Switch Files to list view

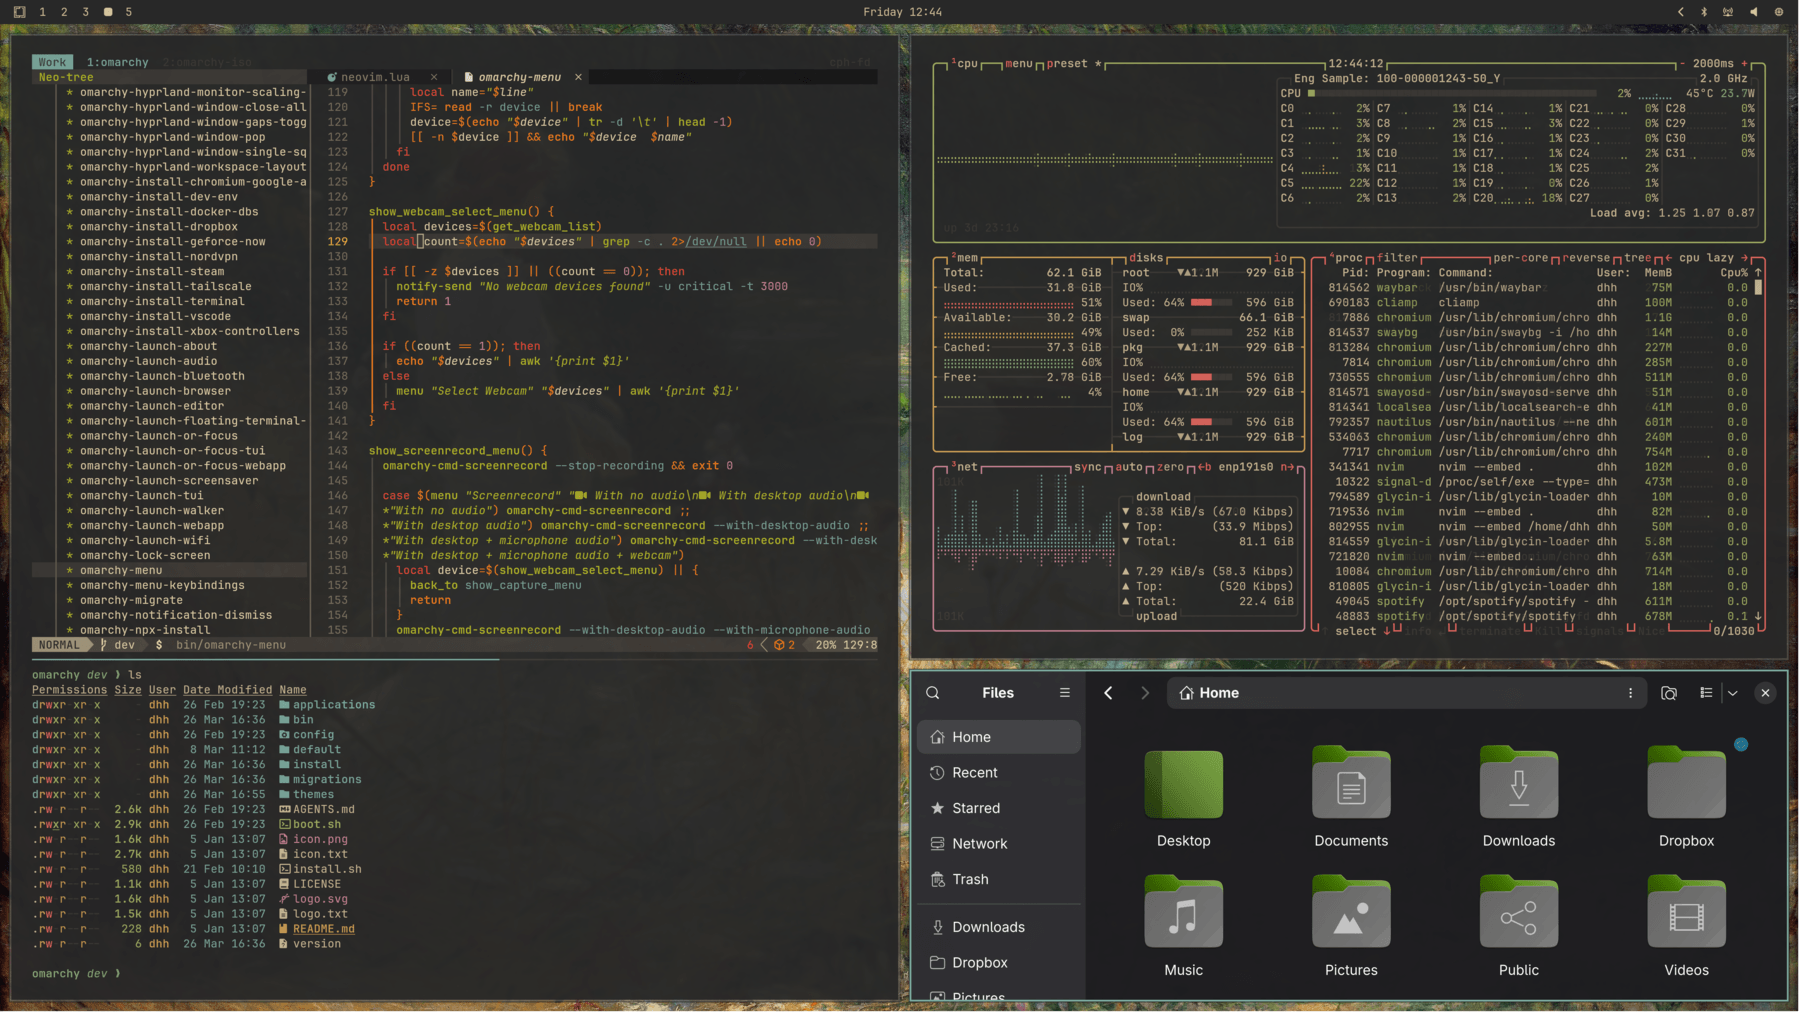[1706, 693]
